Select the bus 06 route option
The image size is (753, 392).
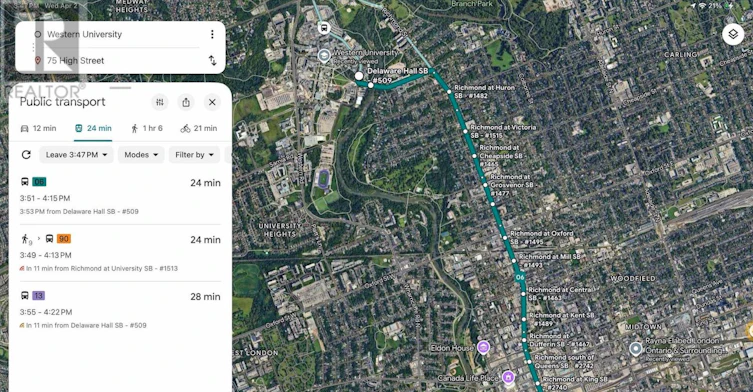(x=120, y=196)
